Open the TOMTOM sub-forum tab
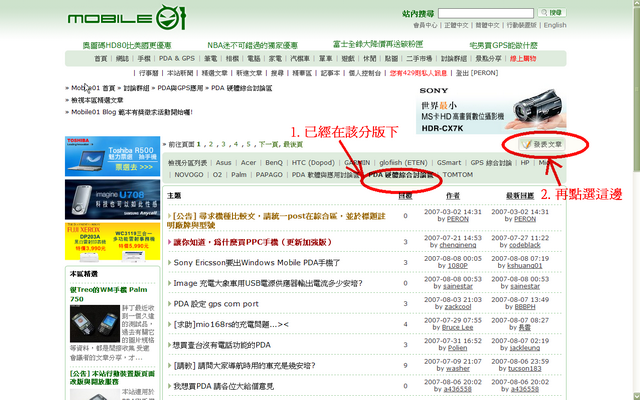The image size is (640, 400). [x=458, y=175]
